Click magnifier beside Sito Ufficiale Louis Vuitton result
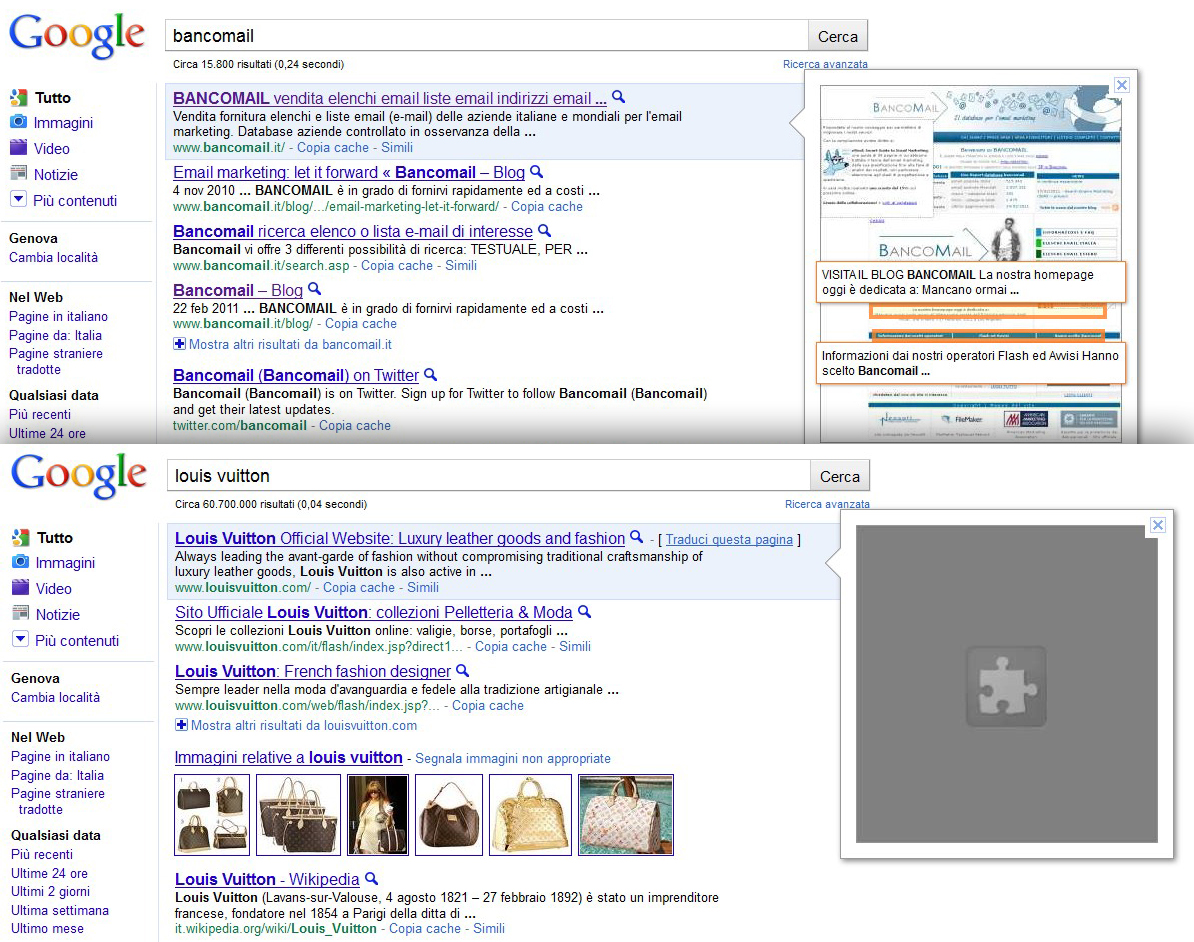1194x942 pixels. (584, 612)
